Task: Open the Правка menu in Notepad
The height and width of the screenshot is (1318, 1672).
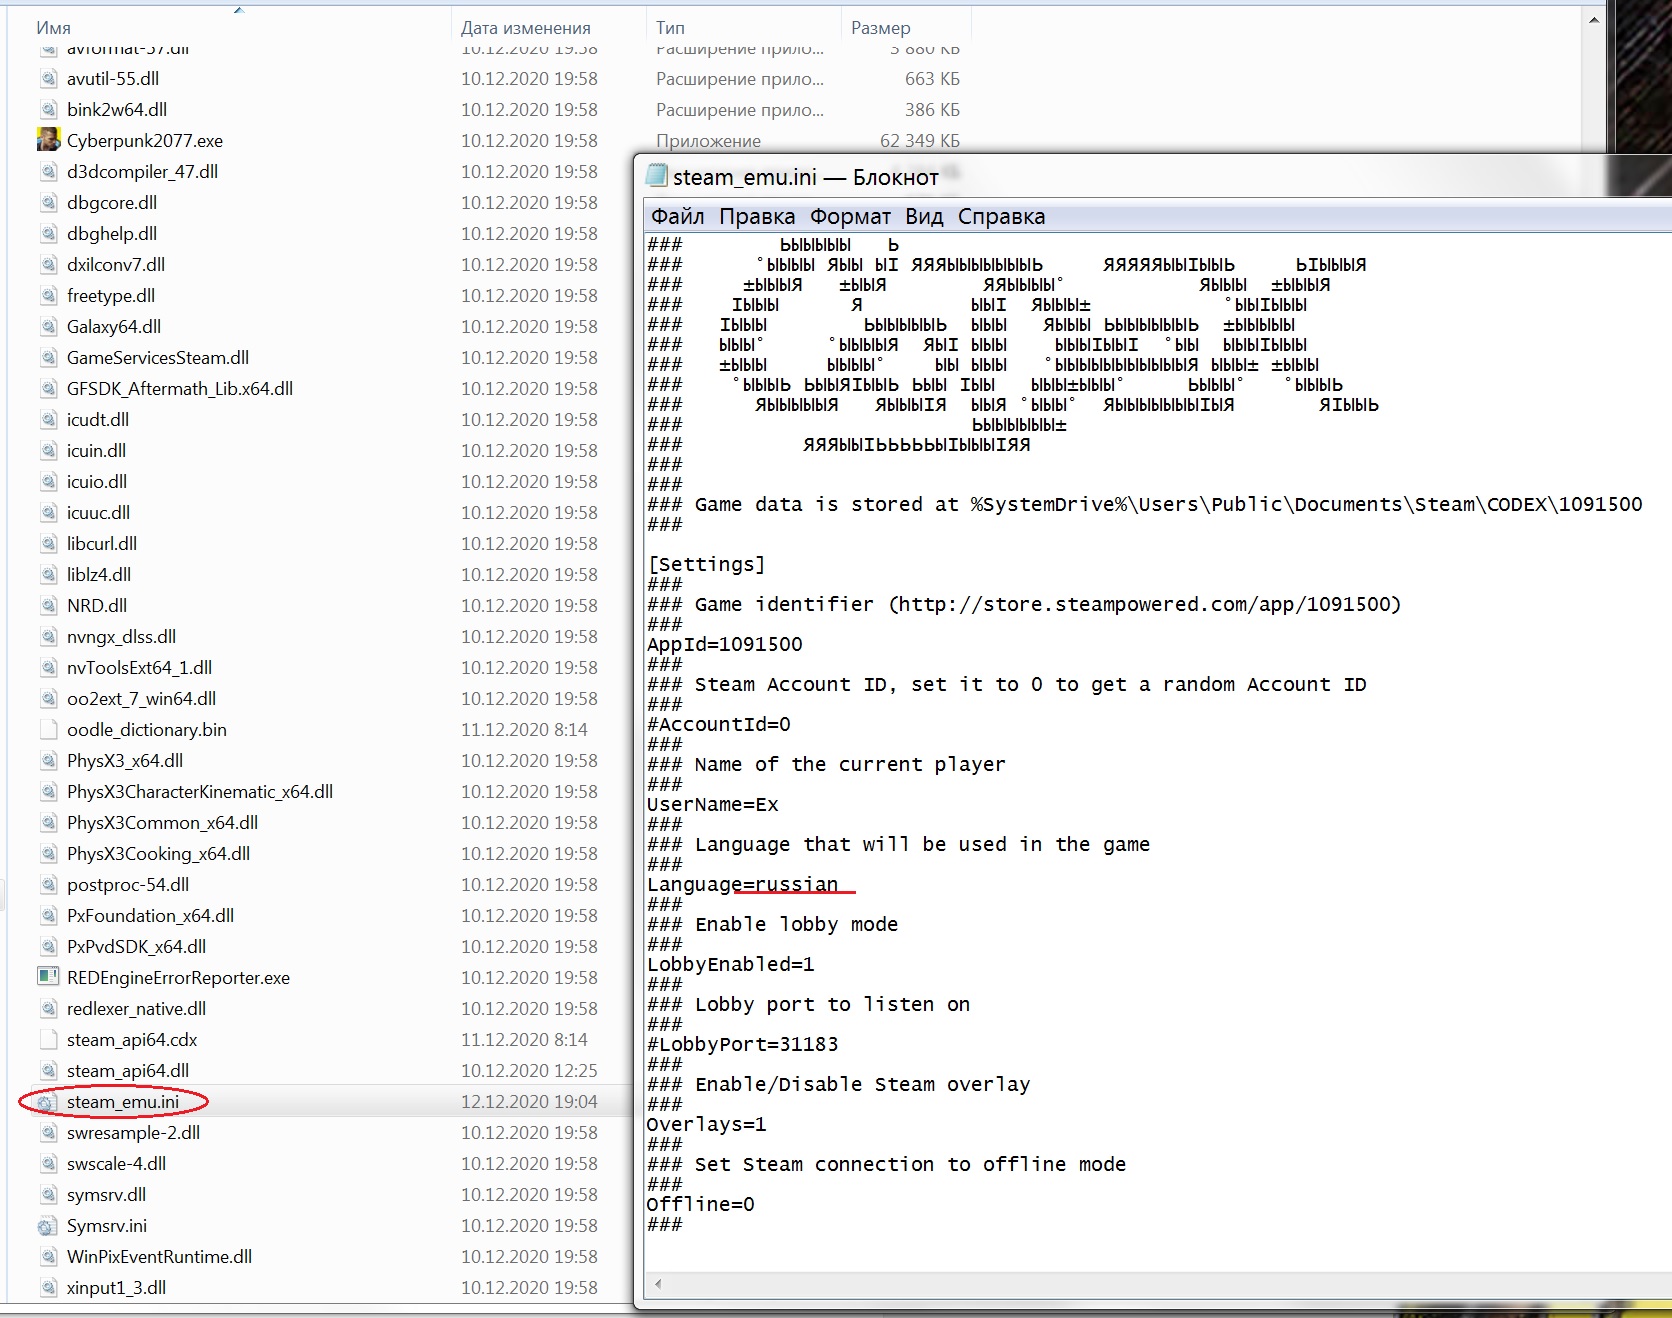Action: pyautogui.click(x=757, y=217)
